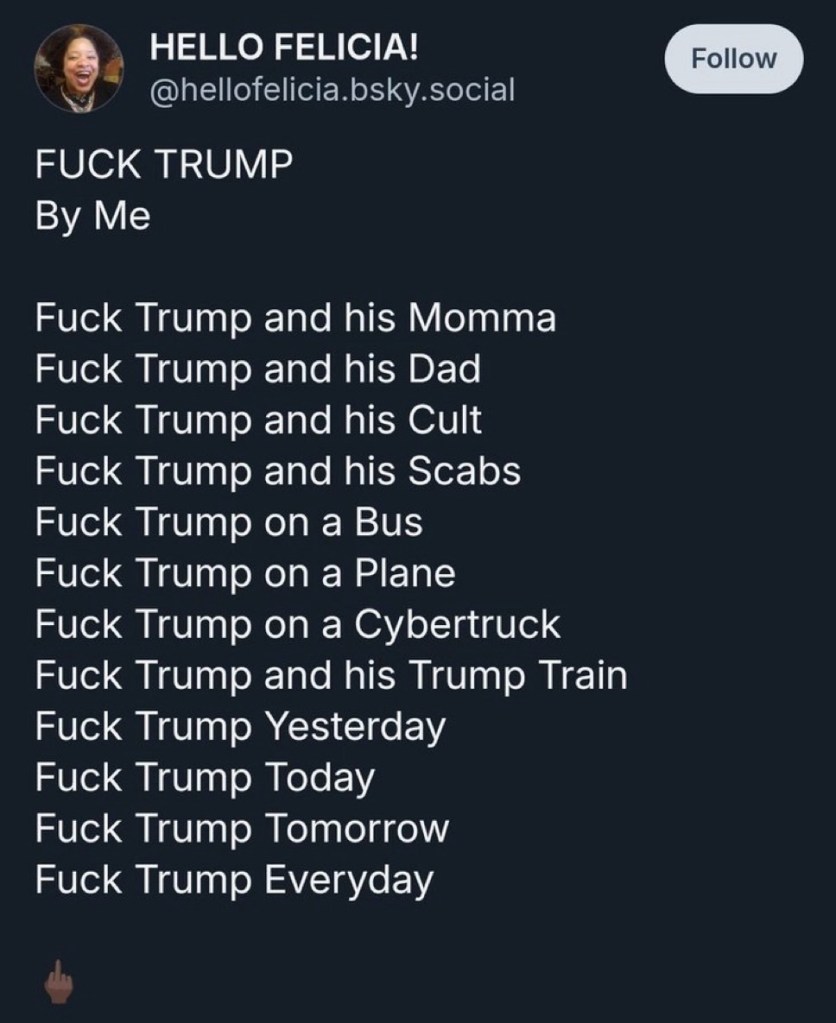Click the word 'Cybertruck' in the post
836x1023 pixels.
[458, 625]
